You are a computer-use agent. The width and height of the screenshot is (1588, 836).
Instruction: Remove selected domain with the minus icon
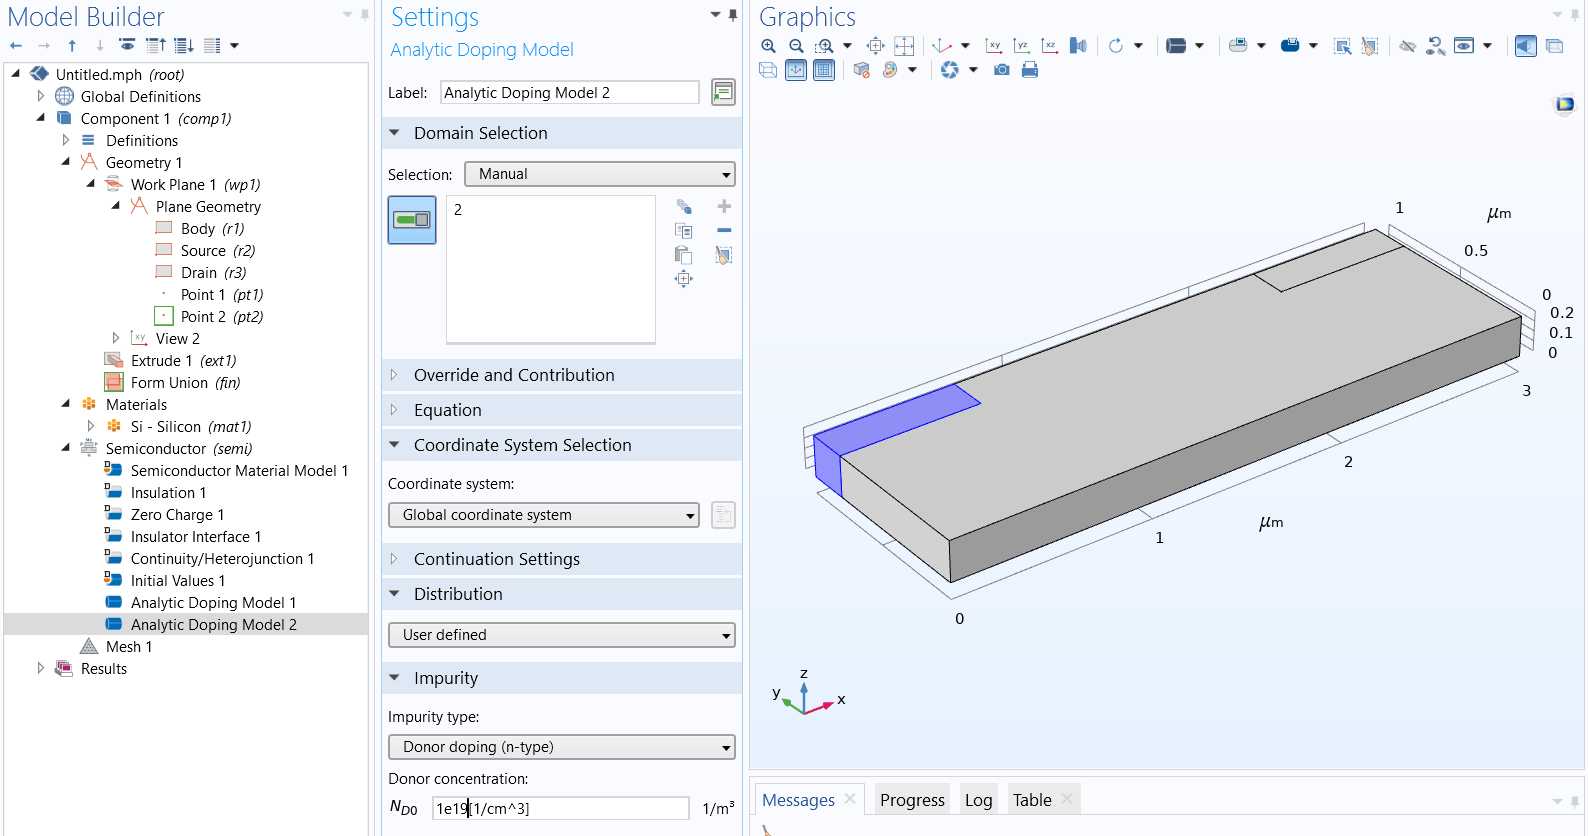[724, 231]
